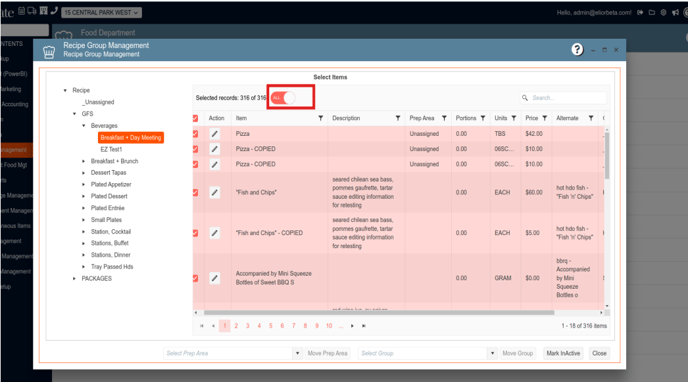Toggle the ALL records switch
688x382 pixels.
(283, 98)
